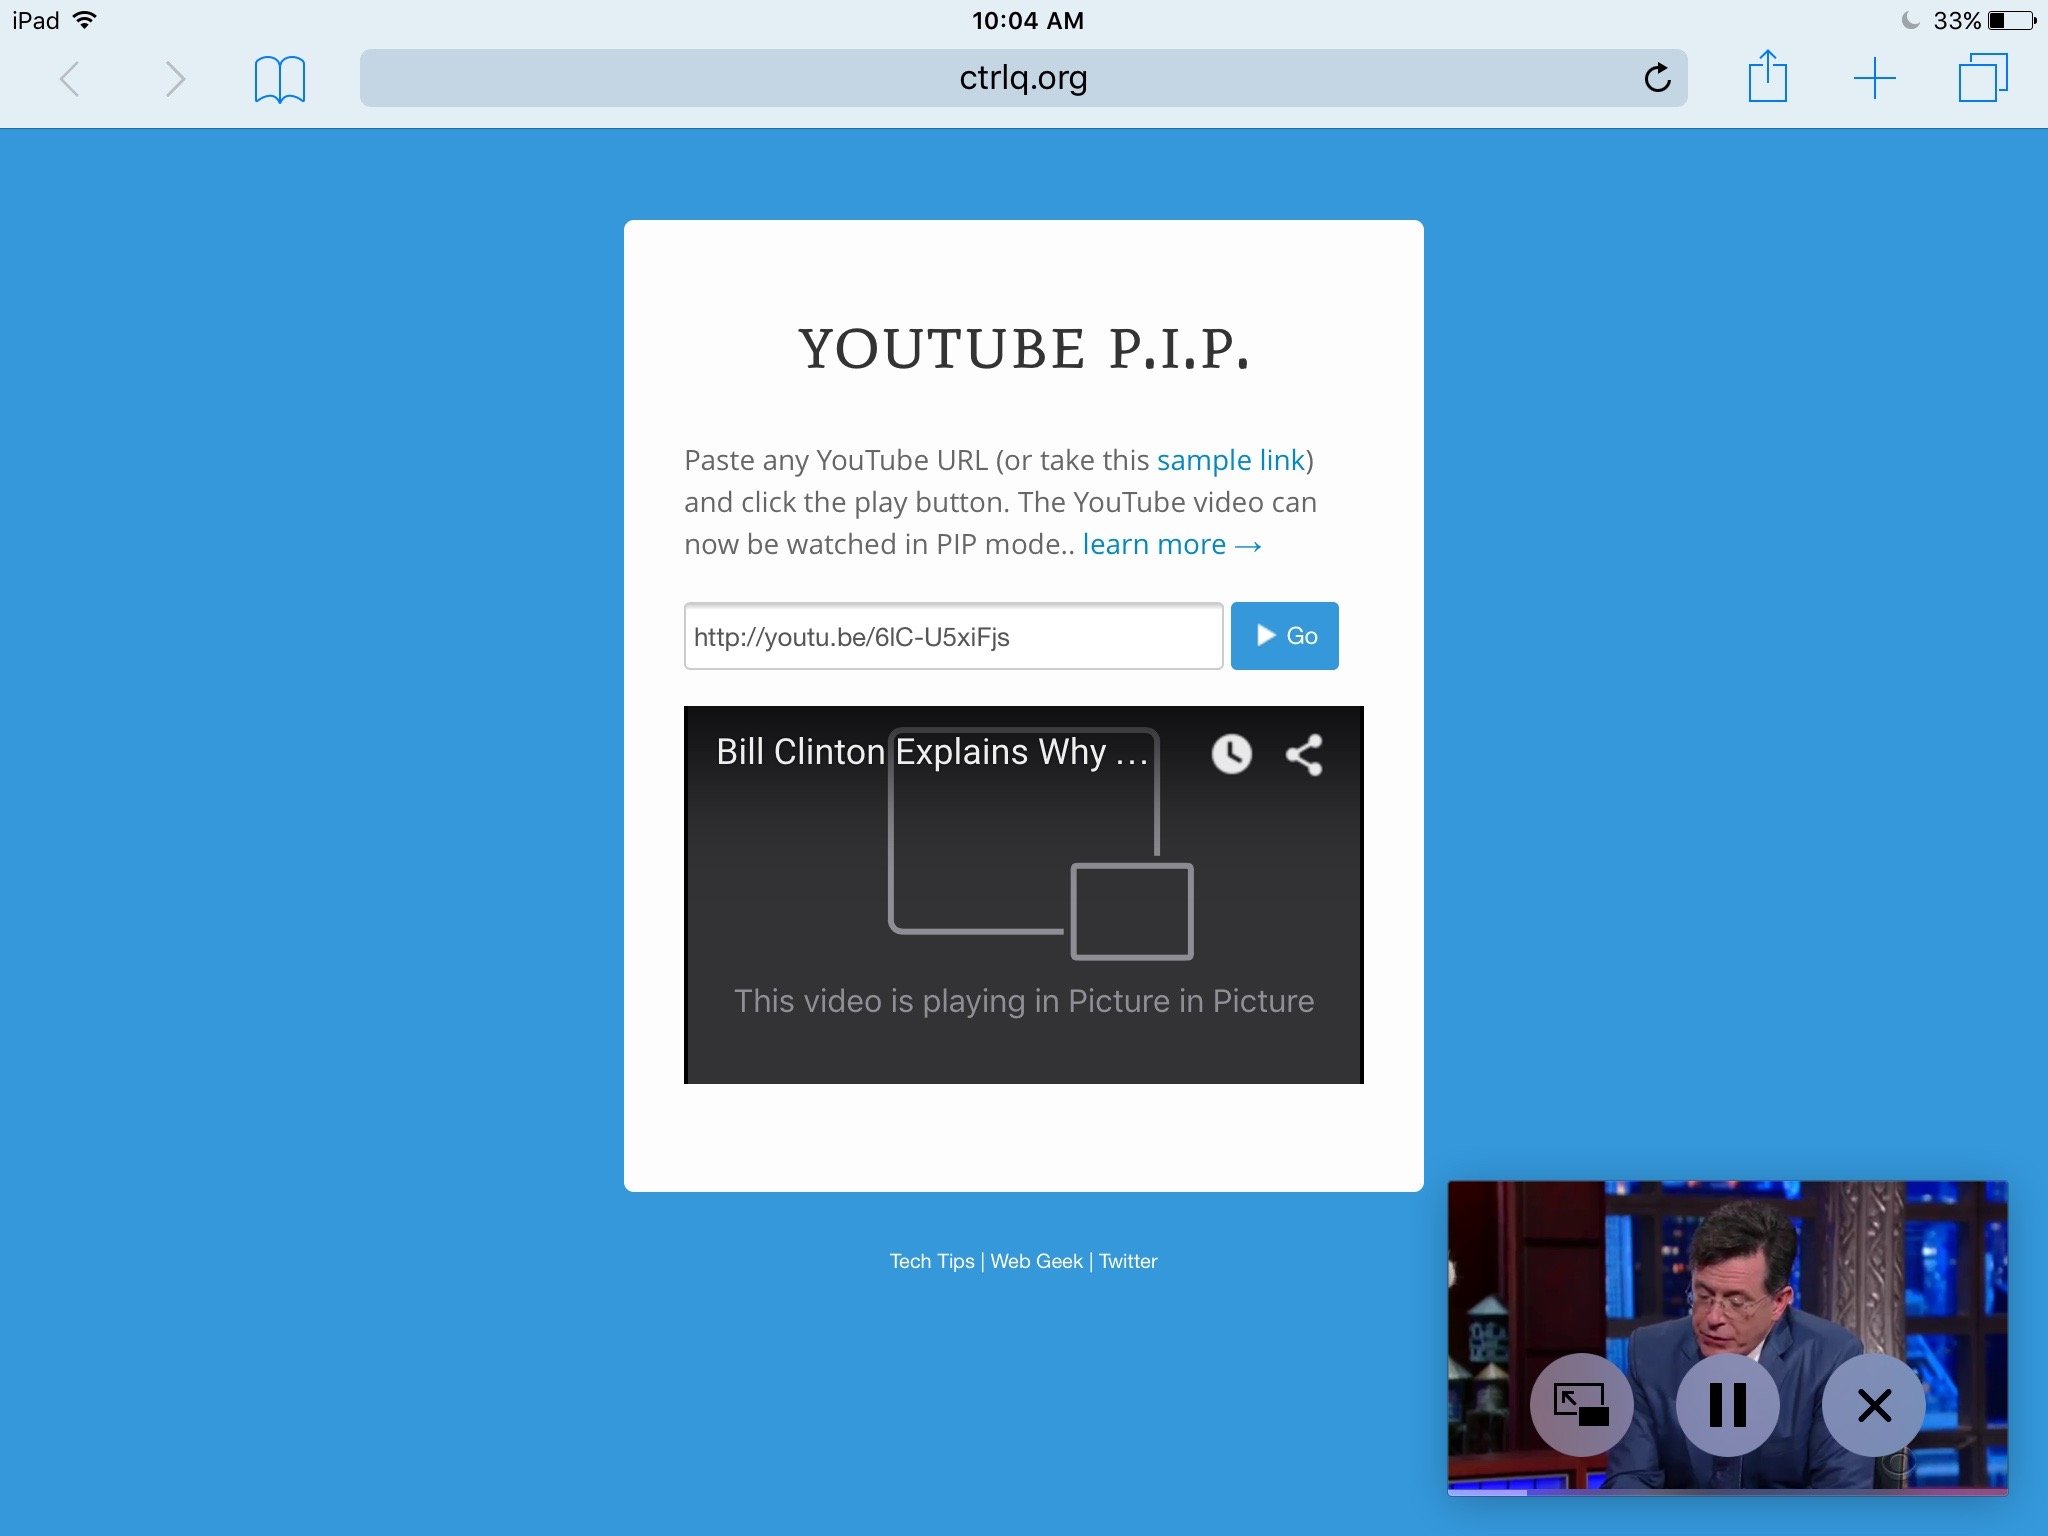The height and width of the screenshot is (1536, 2048).
Task: Tap the ctrlq.org address bar
Action: point(1023,78)
